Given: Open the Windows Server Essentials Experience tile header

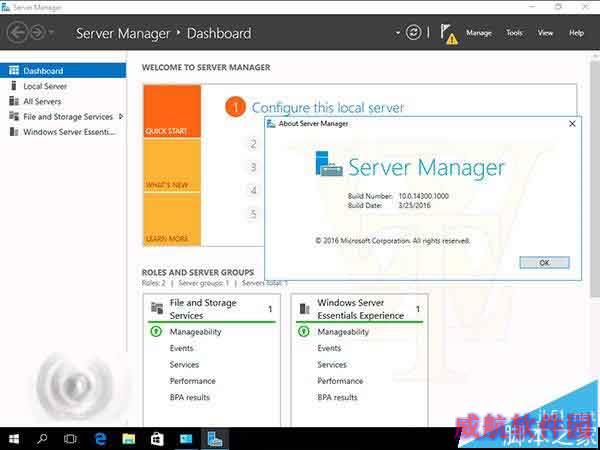Looking at the screenshot, I should (359, 309).
